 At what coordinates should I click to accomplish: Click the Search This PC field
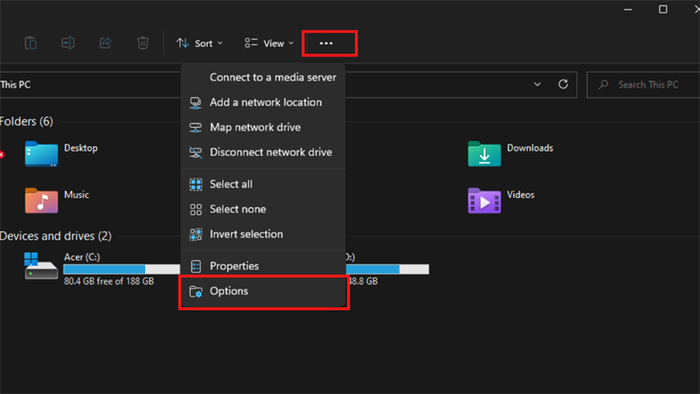[643, 85]
